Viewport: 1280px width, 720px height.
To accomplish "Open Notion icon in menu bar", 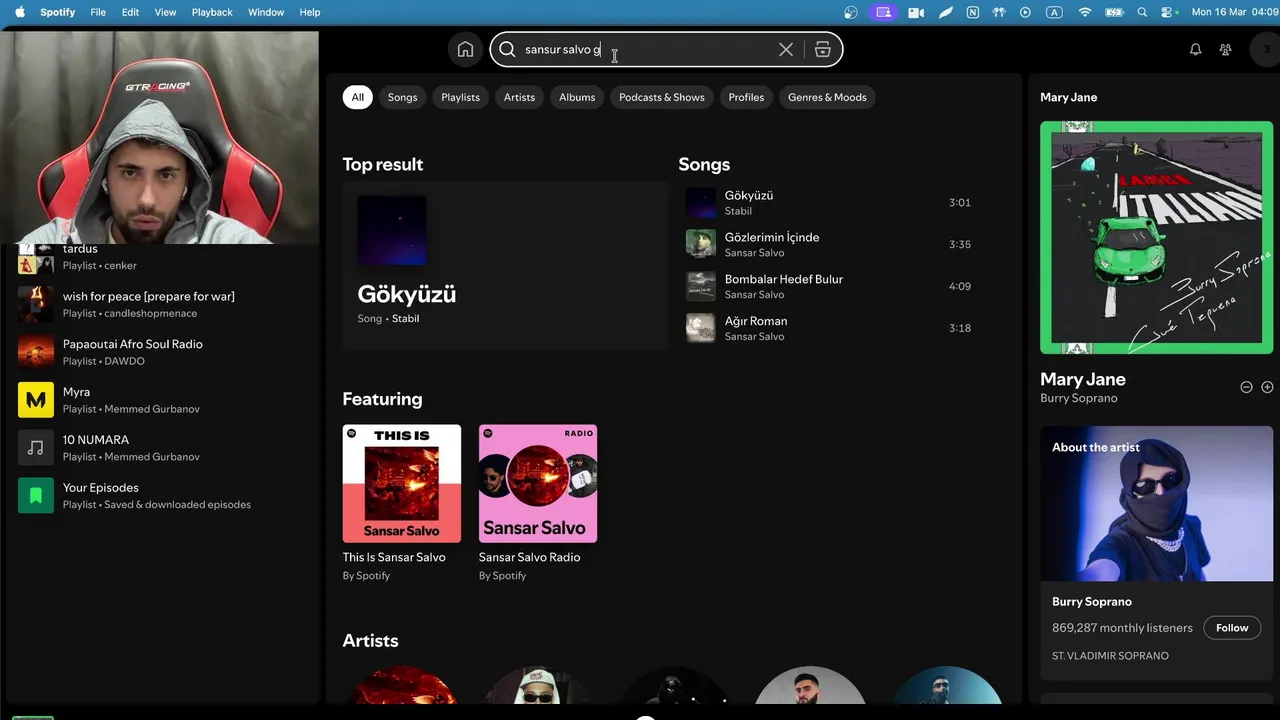I will (973, 12).
